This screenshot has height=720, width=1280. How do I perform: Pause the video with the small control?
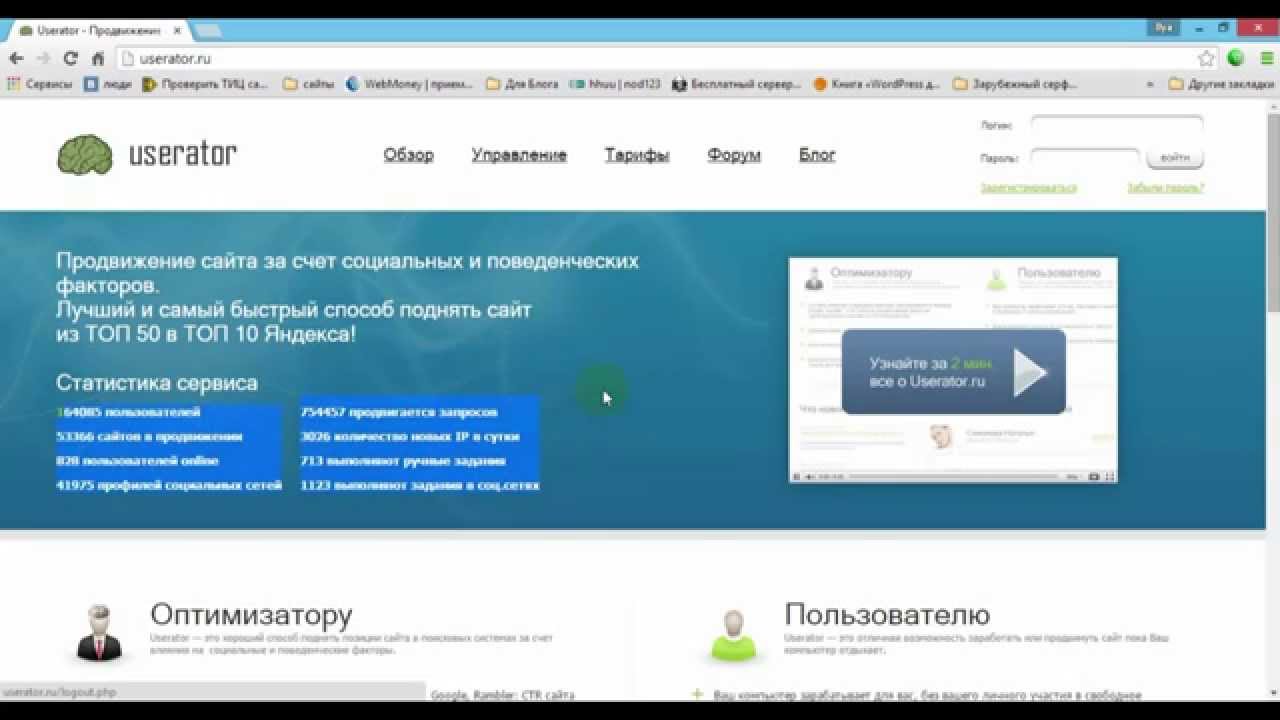tap(797, 477)
